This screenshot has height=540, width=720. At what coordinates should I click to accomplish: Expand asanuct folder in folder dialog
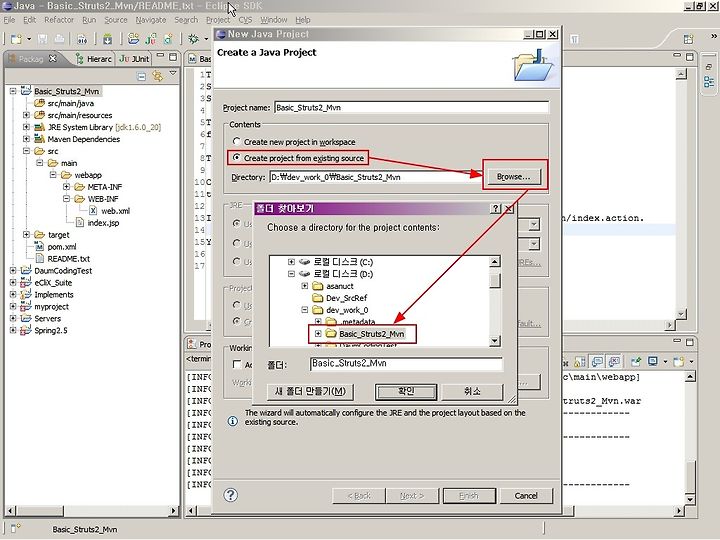pyautogui.click(x=304, y=286)
